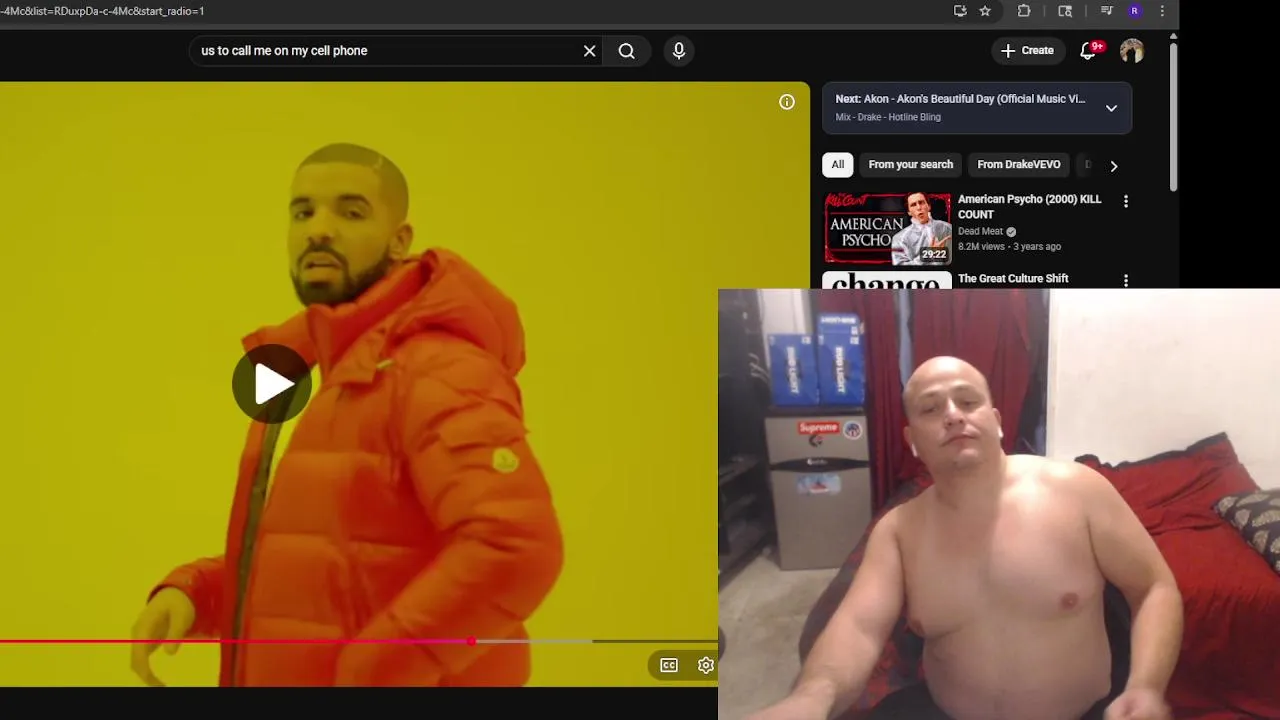Click the "Mix - Drake - Hotline Bling" text

(x=888, y=117)
